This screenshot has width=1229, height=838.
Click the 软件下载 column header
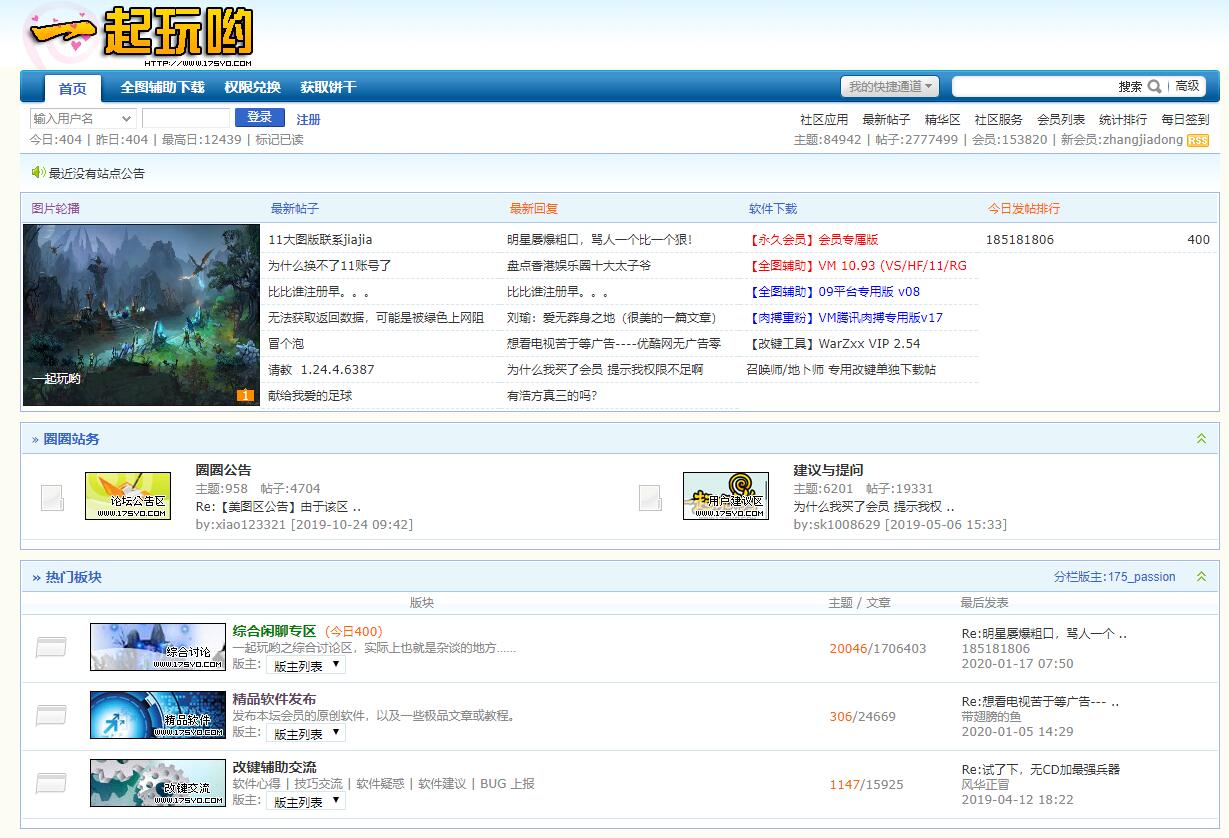point(773,209)
